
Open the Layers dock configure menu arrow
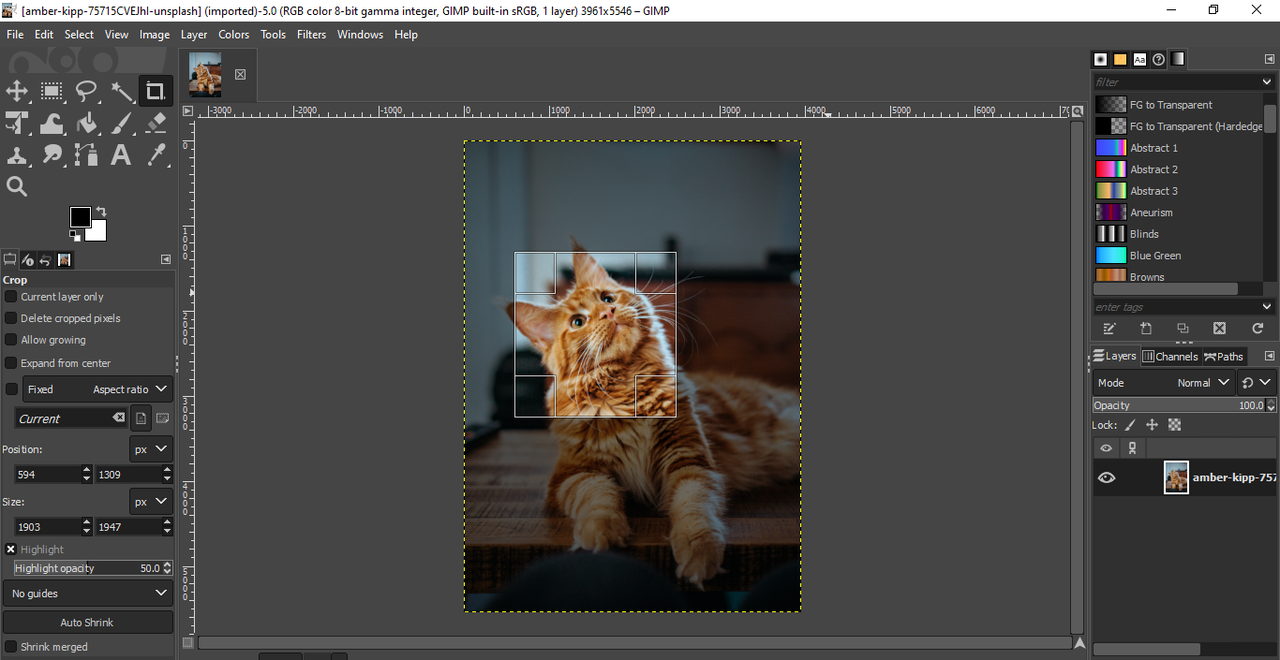1269,356
